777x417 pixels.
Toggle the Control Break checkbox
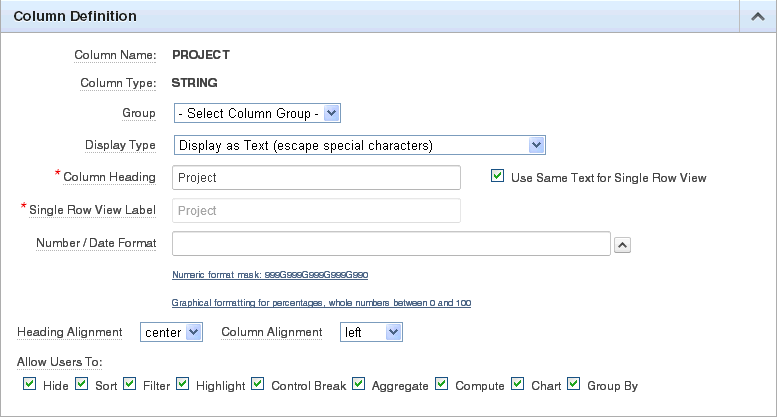click(x=257, y=384)
